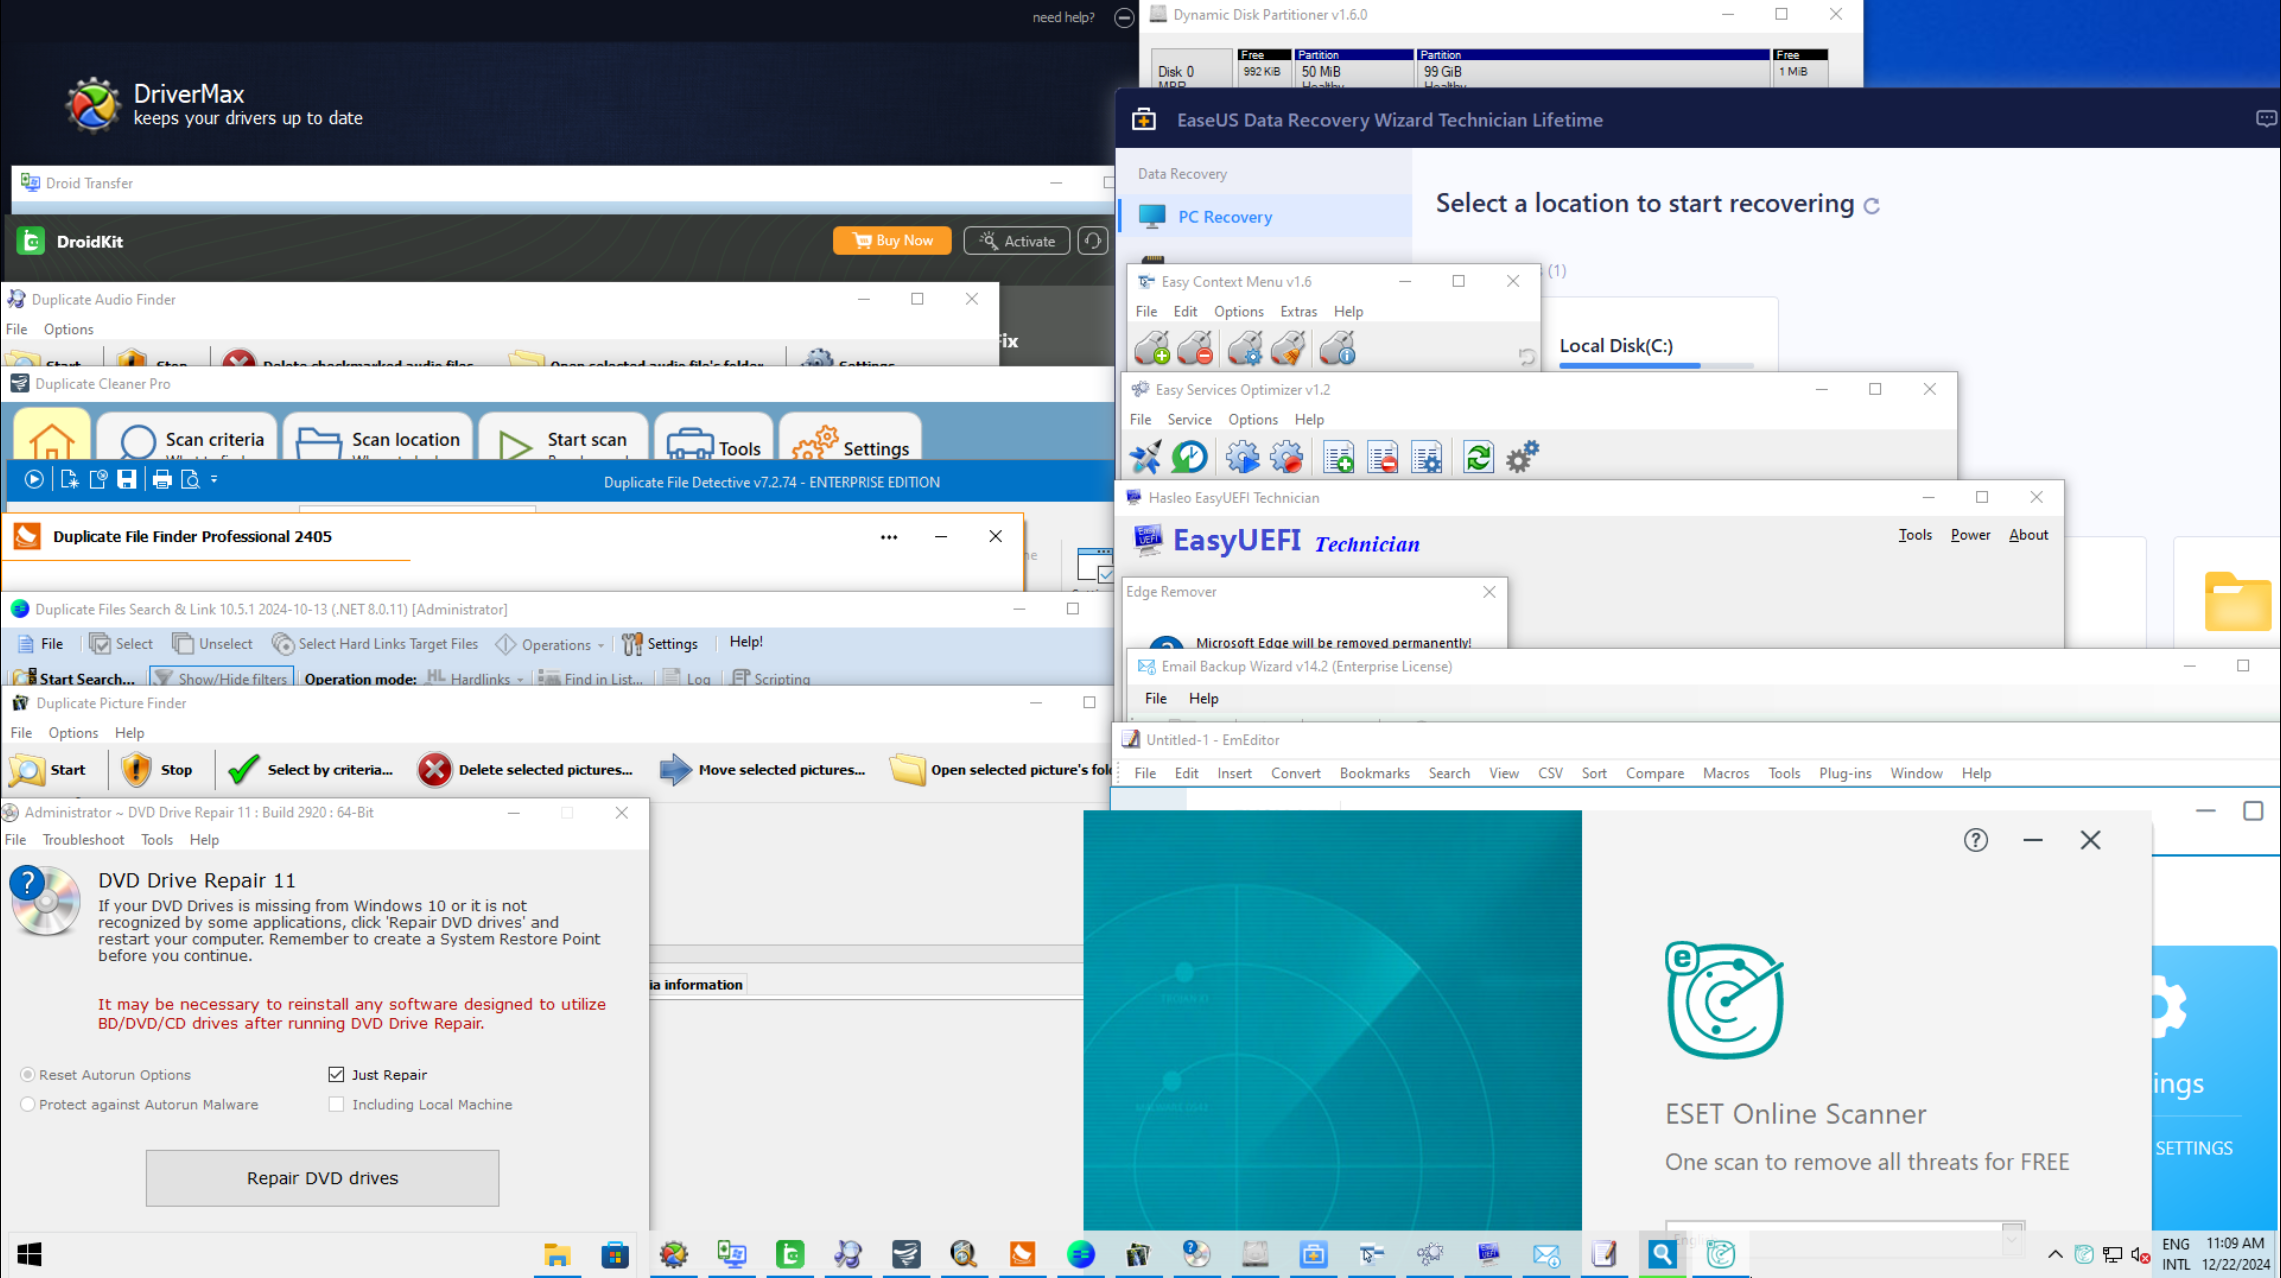Open File Explorer from the taskbar

pos(557,1254)
